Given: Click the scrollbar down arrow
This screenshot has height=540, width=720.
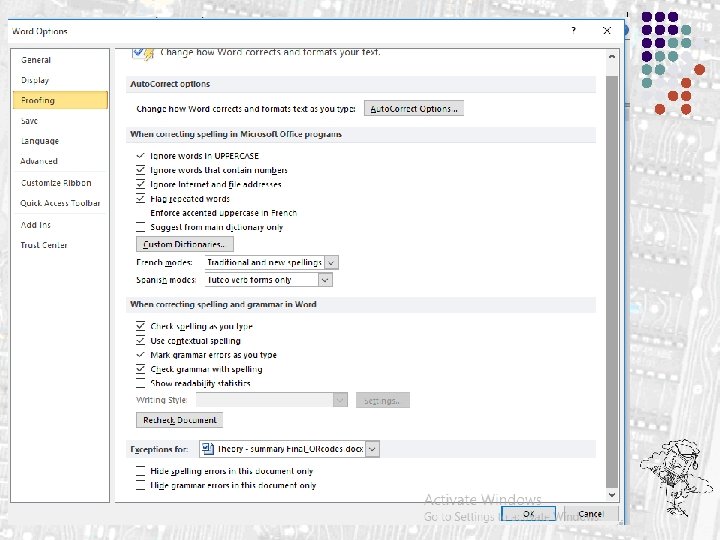Looking at the screenshot, I should click(x=612, y=495).
